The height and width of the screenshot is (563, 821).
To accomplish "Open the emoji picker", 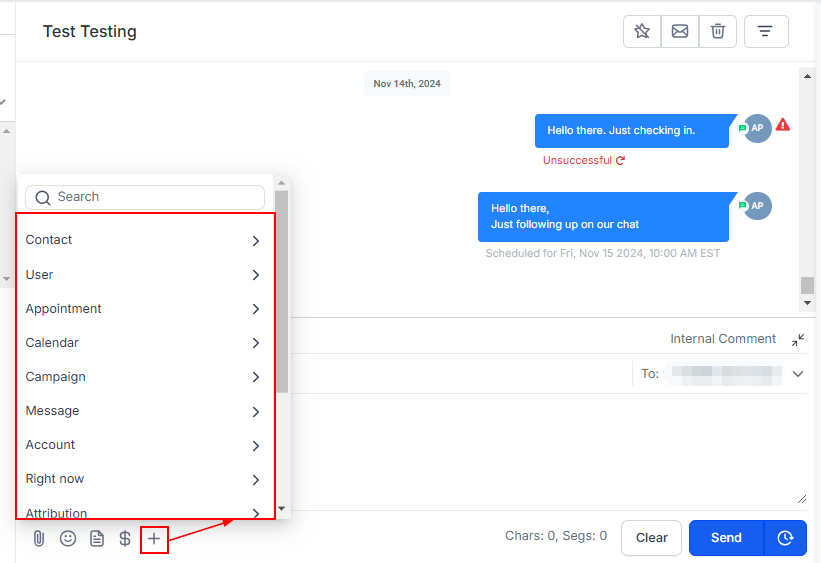I will (x=68, y=538).
